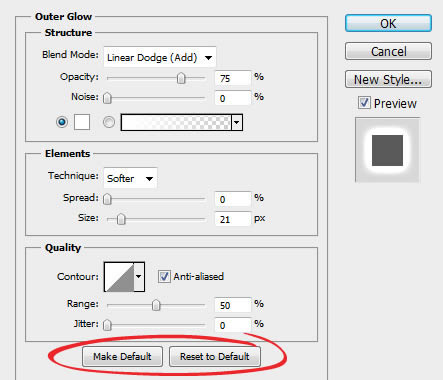Click the New Style button
443x380 pixels.
coord(388,79)
